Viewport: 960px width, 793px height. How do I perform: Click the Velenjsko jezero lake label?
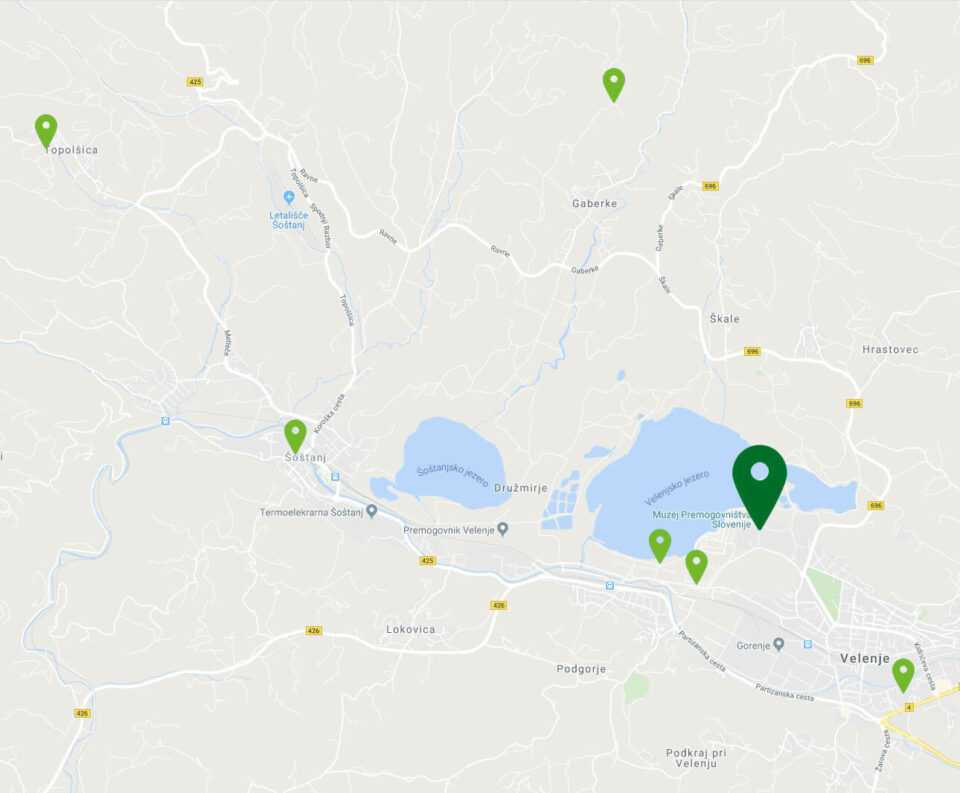677,488
